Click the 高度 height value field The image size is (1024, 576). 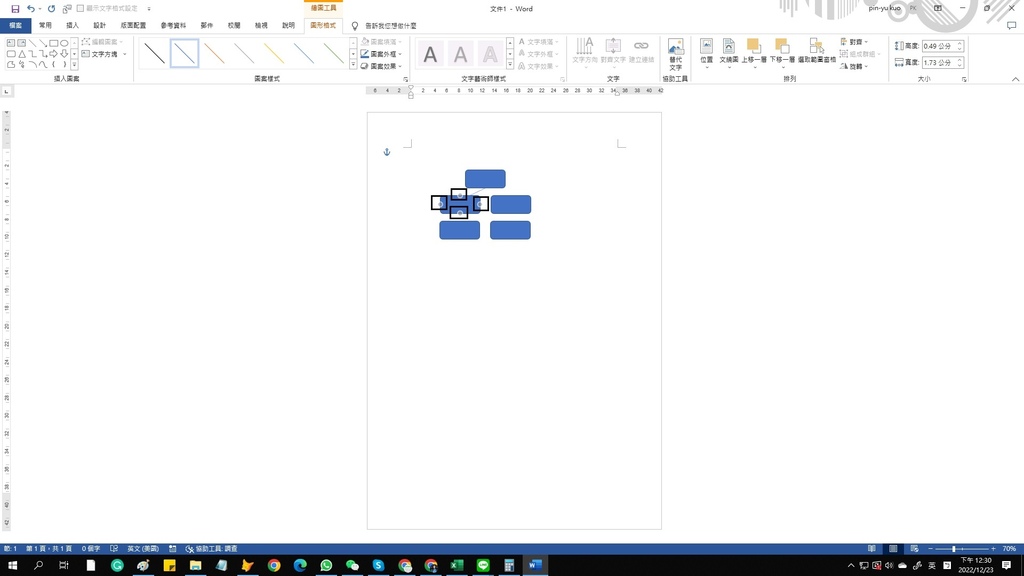(x=938, y=46)
